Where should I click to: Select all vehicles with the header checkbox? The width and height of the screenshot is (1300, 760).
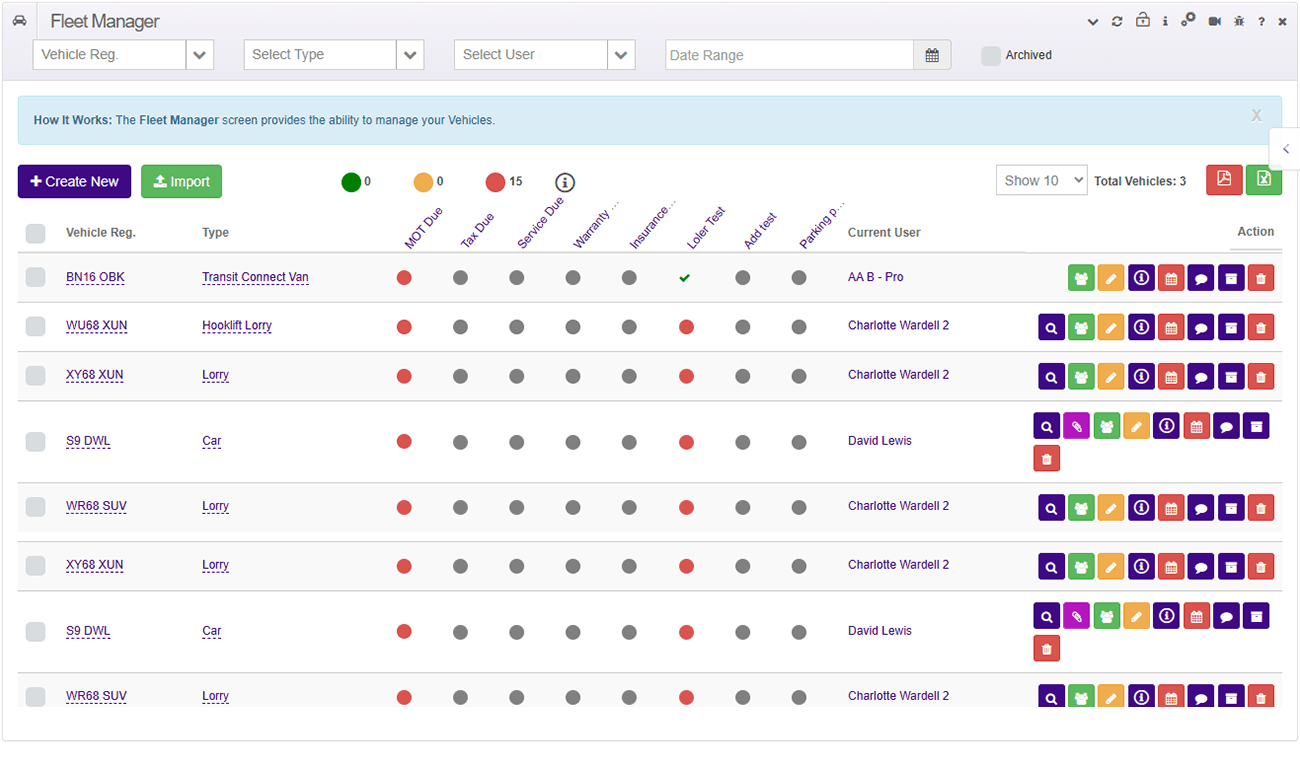(x=35, y=232)
